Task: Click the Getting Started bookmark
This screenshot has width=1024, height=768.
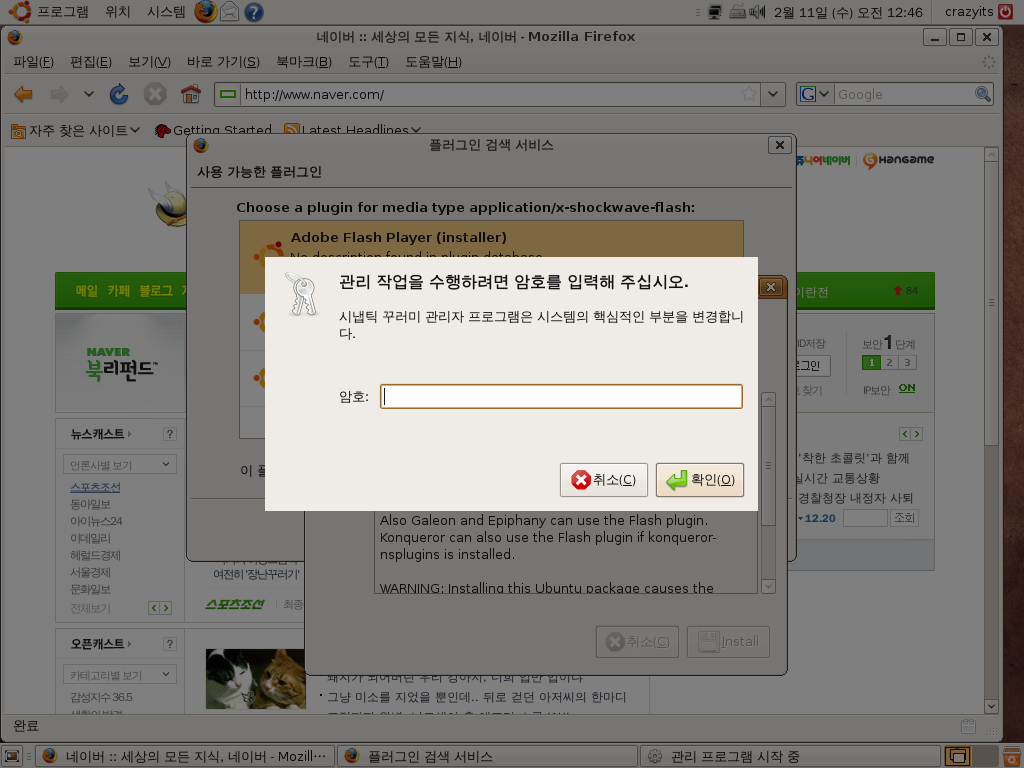Action: click(214, 131)
